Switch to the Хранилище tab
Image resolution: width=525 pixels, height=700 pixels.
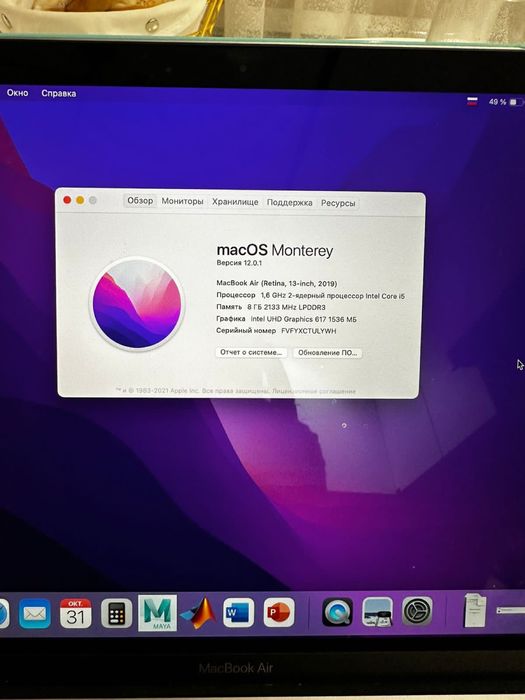coord(235,202)
